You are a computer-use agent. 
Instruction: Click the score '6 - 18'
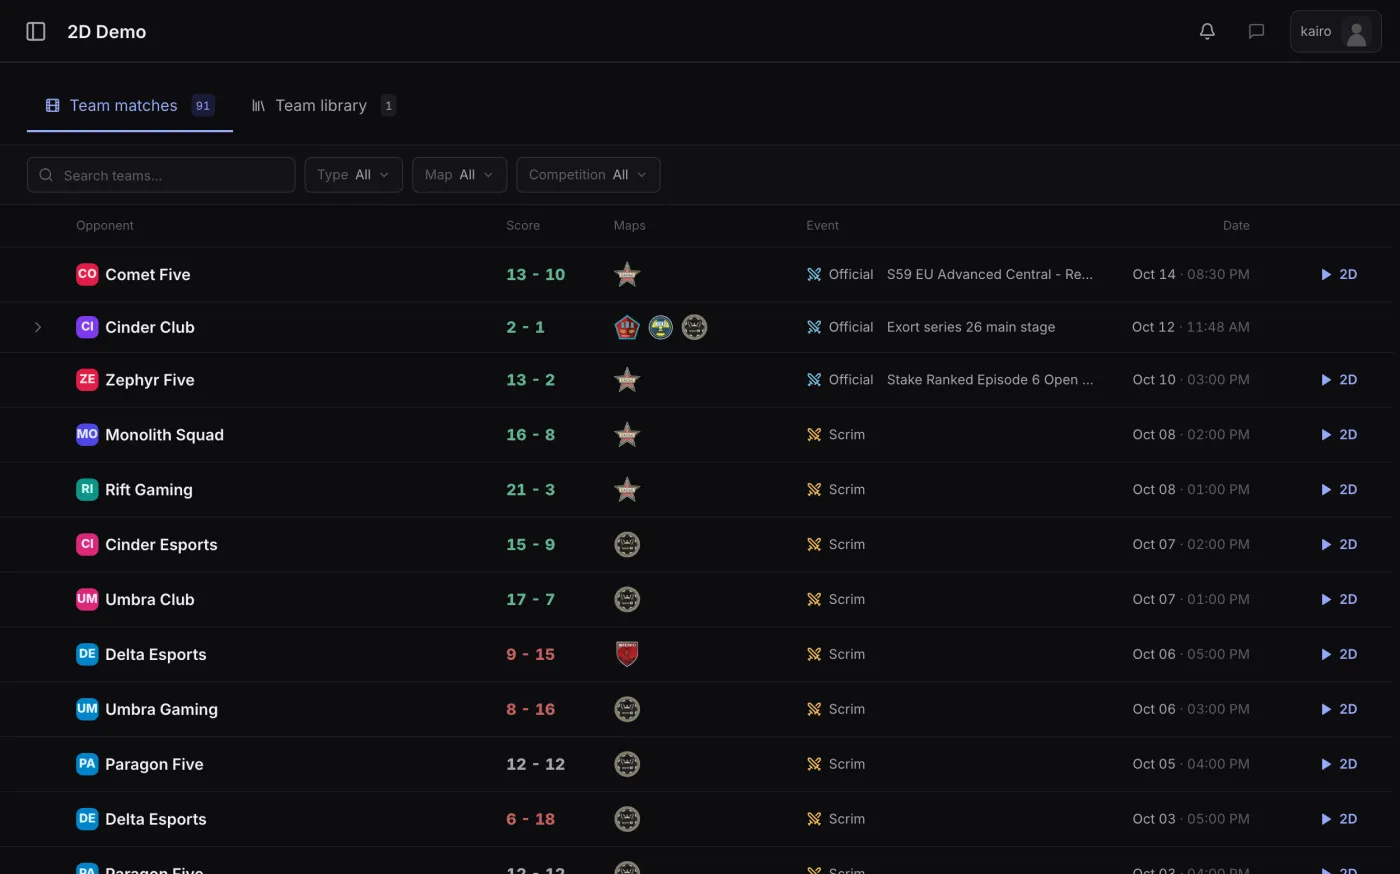coord(530,819)
